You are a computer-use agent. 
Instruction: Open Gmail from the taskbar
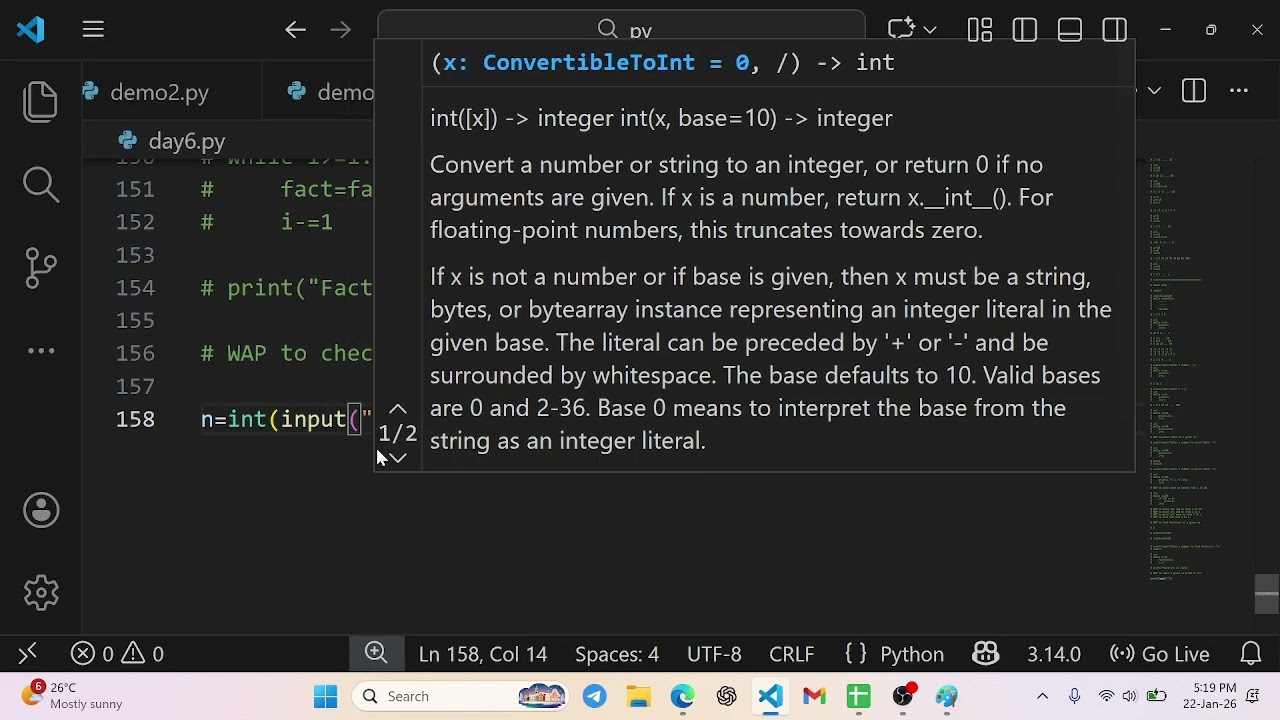[x=814, y=696]
